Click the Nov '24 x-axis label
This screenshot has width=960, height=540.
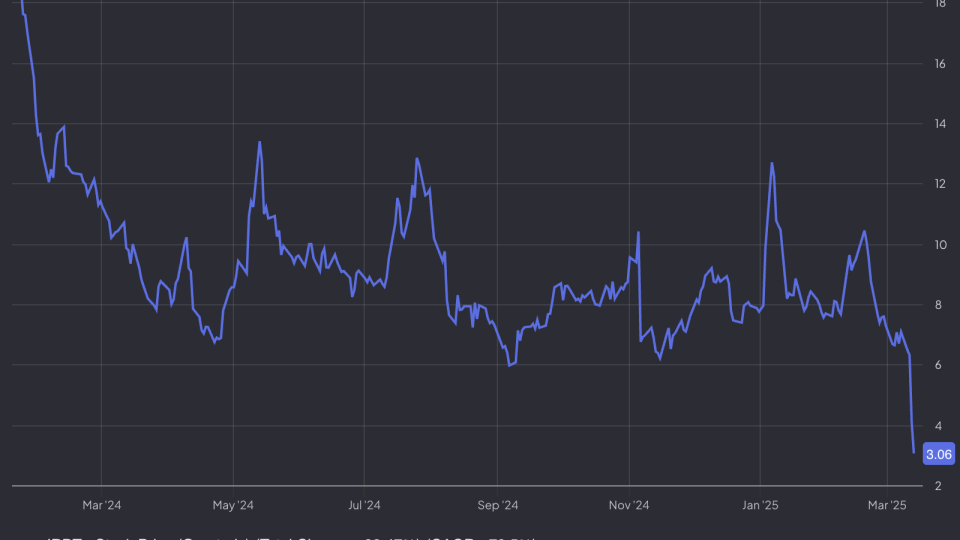tap(629, 505)
